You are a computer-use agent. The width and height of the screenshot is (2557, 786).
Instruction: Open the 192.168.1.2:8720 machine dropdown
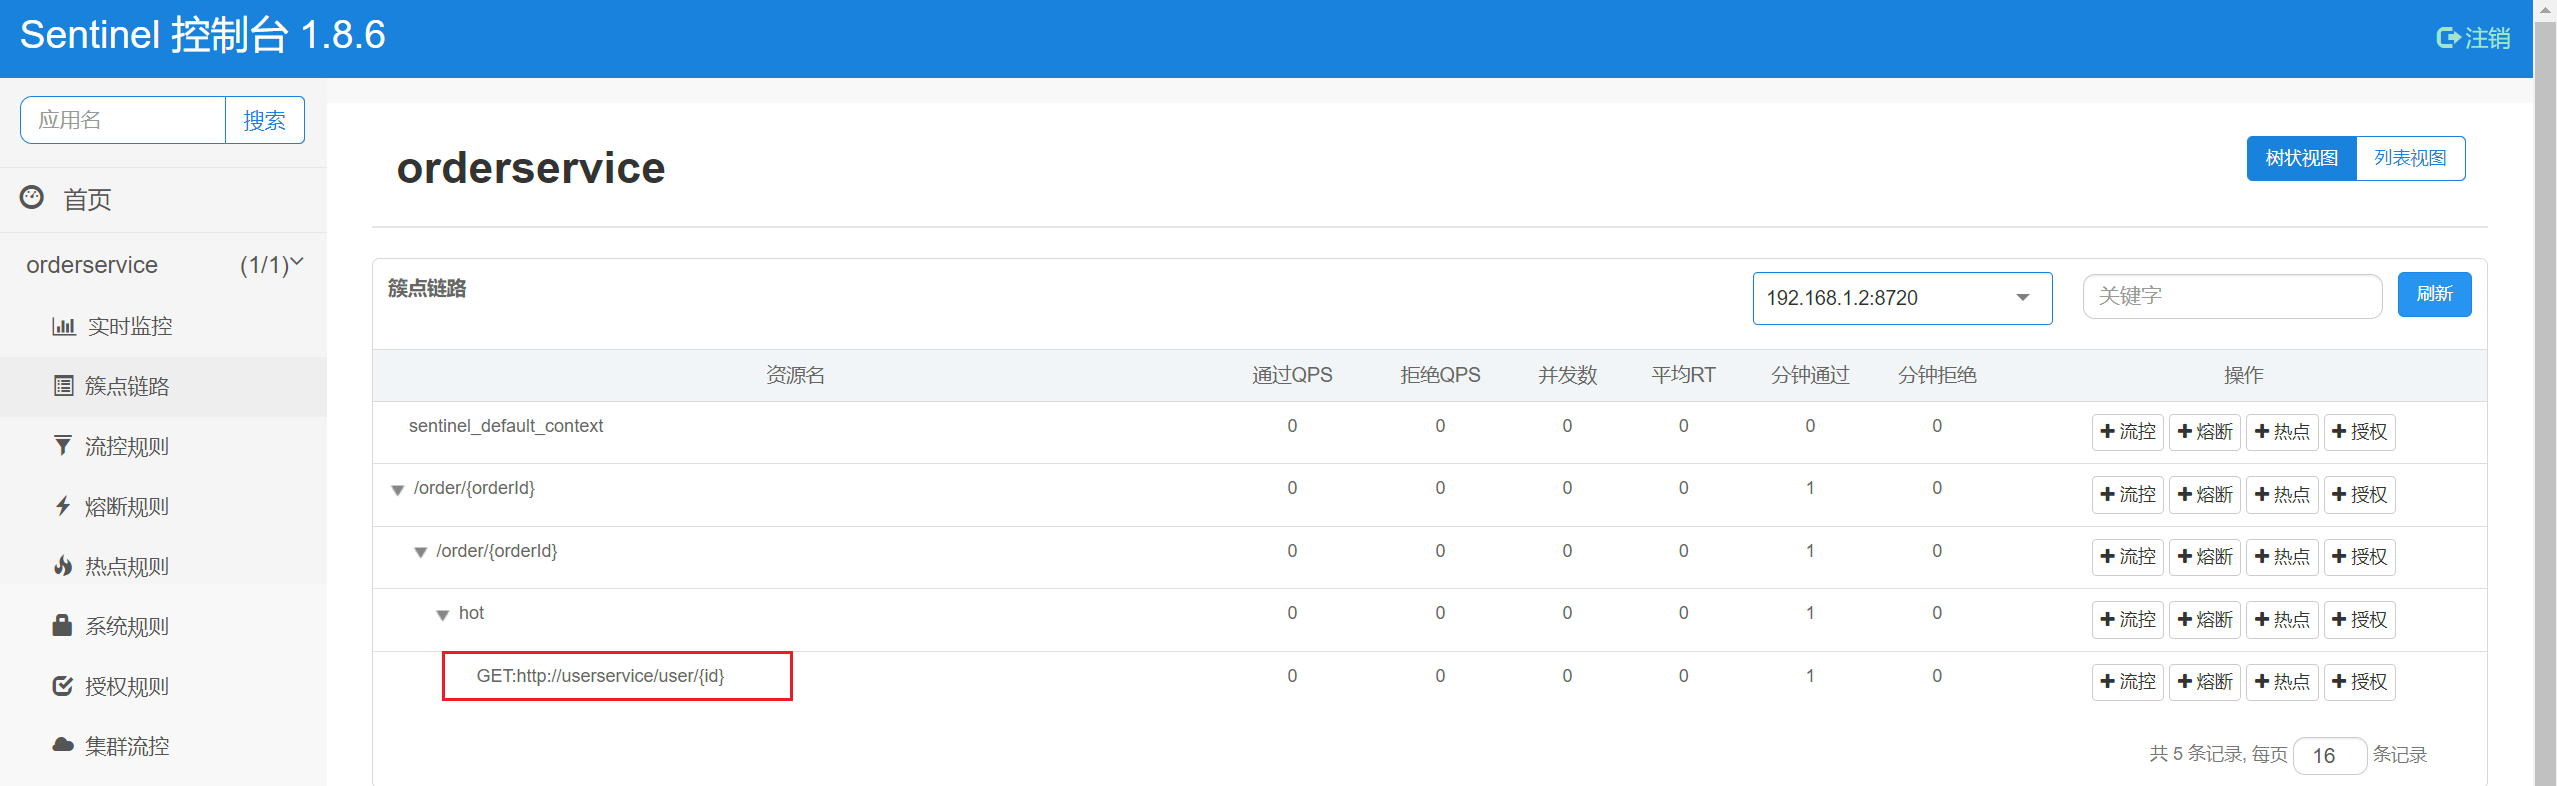pos(1902,298)
